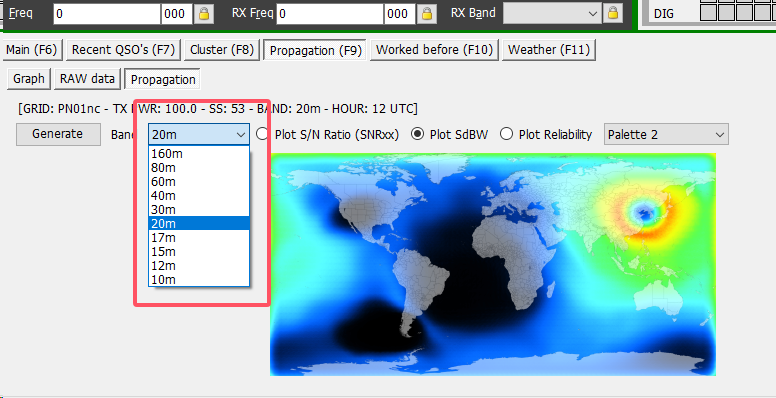Pick 10m in the band list
This screenshot has width=776, height=398.
pyautogui.click(x=198, y=280)
